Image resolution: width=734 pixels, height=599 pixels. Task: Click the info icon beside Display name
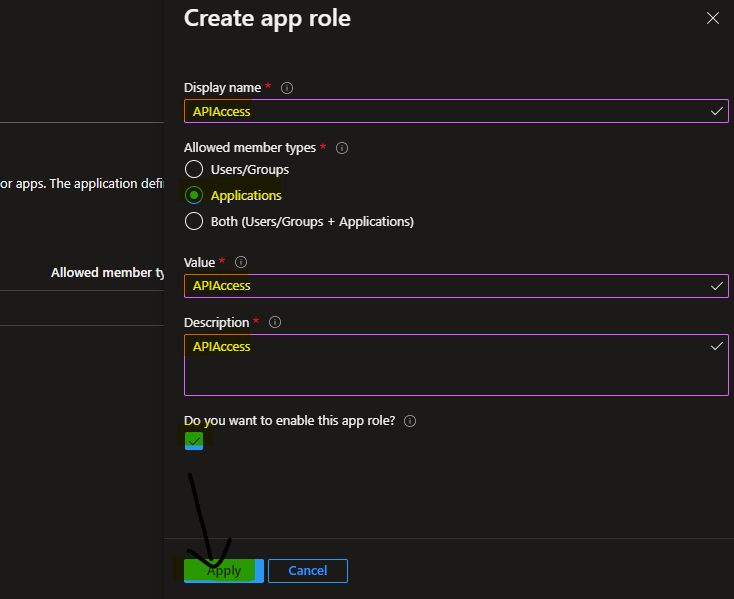tap(287, 88)
